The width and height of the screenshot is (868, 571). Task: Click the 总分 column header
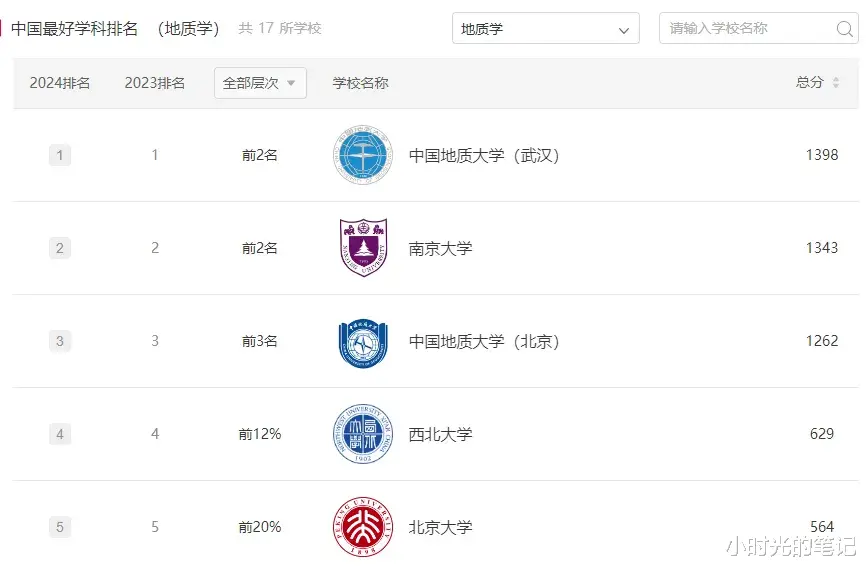[809, 83]
